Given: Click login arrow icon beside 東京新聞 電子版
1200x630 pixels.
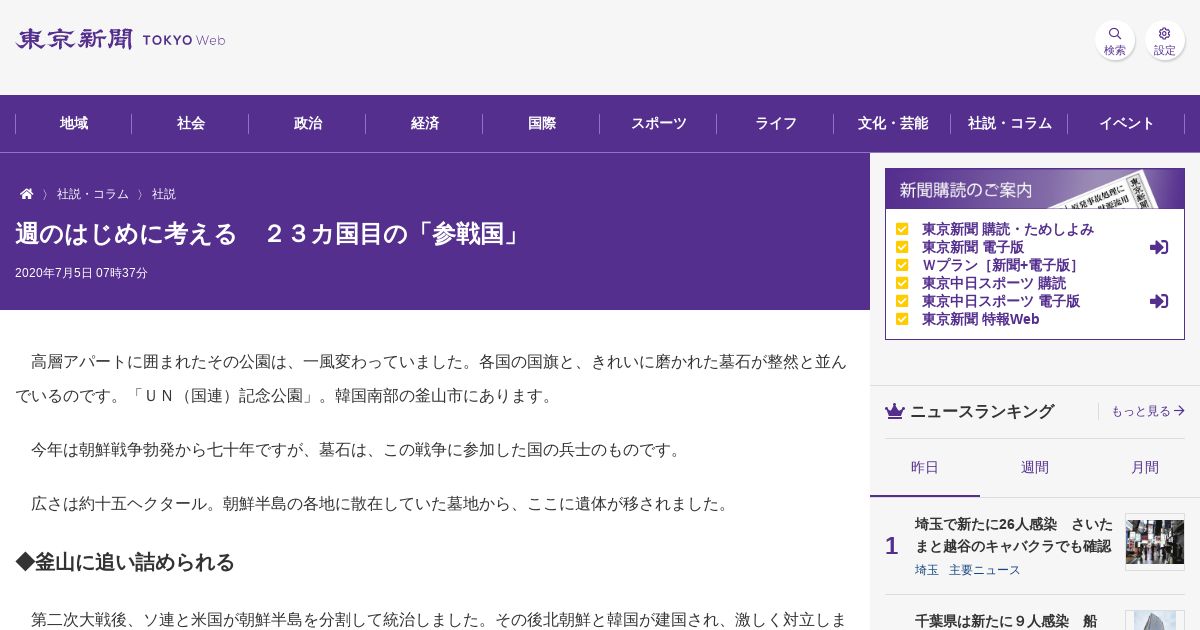Looking at the screenshot, I should [x=1159, y=247].
